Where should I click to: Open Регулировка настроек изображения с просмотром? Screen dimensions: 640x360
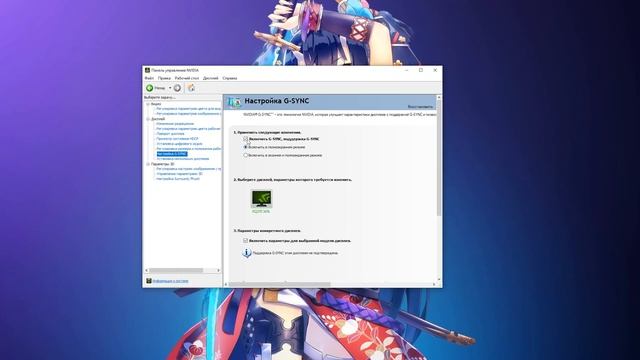click(189, 169)
